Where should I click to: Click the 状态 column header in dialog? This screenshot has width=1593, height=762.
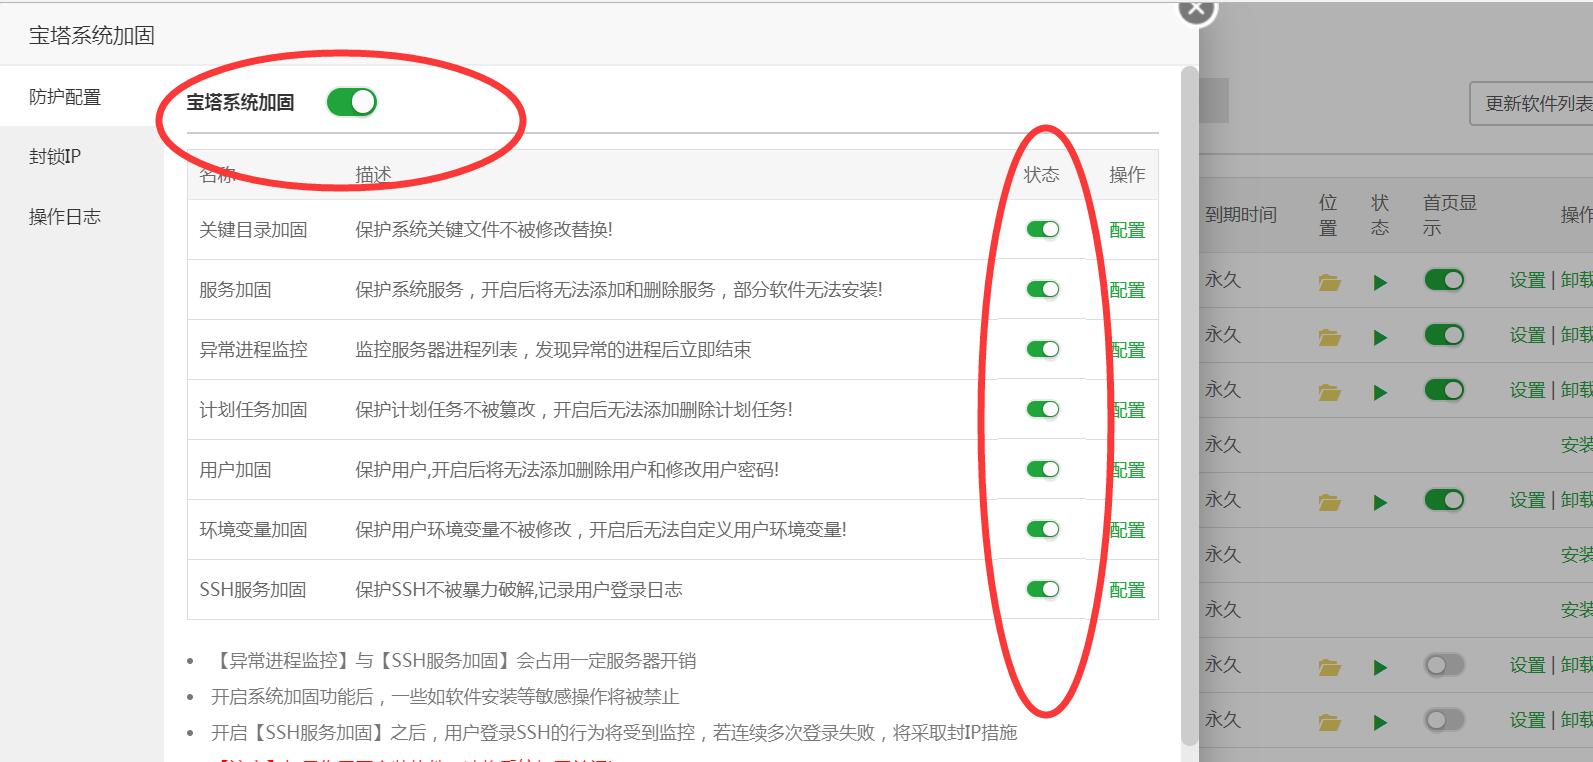(x=1041, y=175)
